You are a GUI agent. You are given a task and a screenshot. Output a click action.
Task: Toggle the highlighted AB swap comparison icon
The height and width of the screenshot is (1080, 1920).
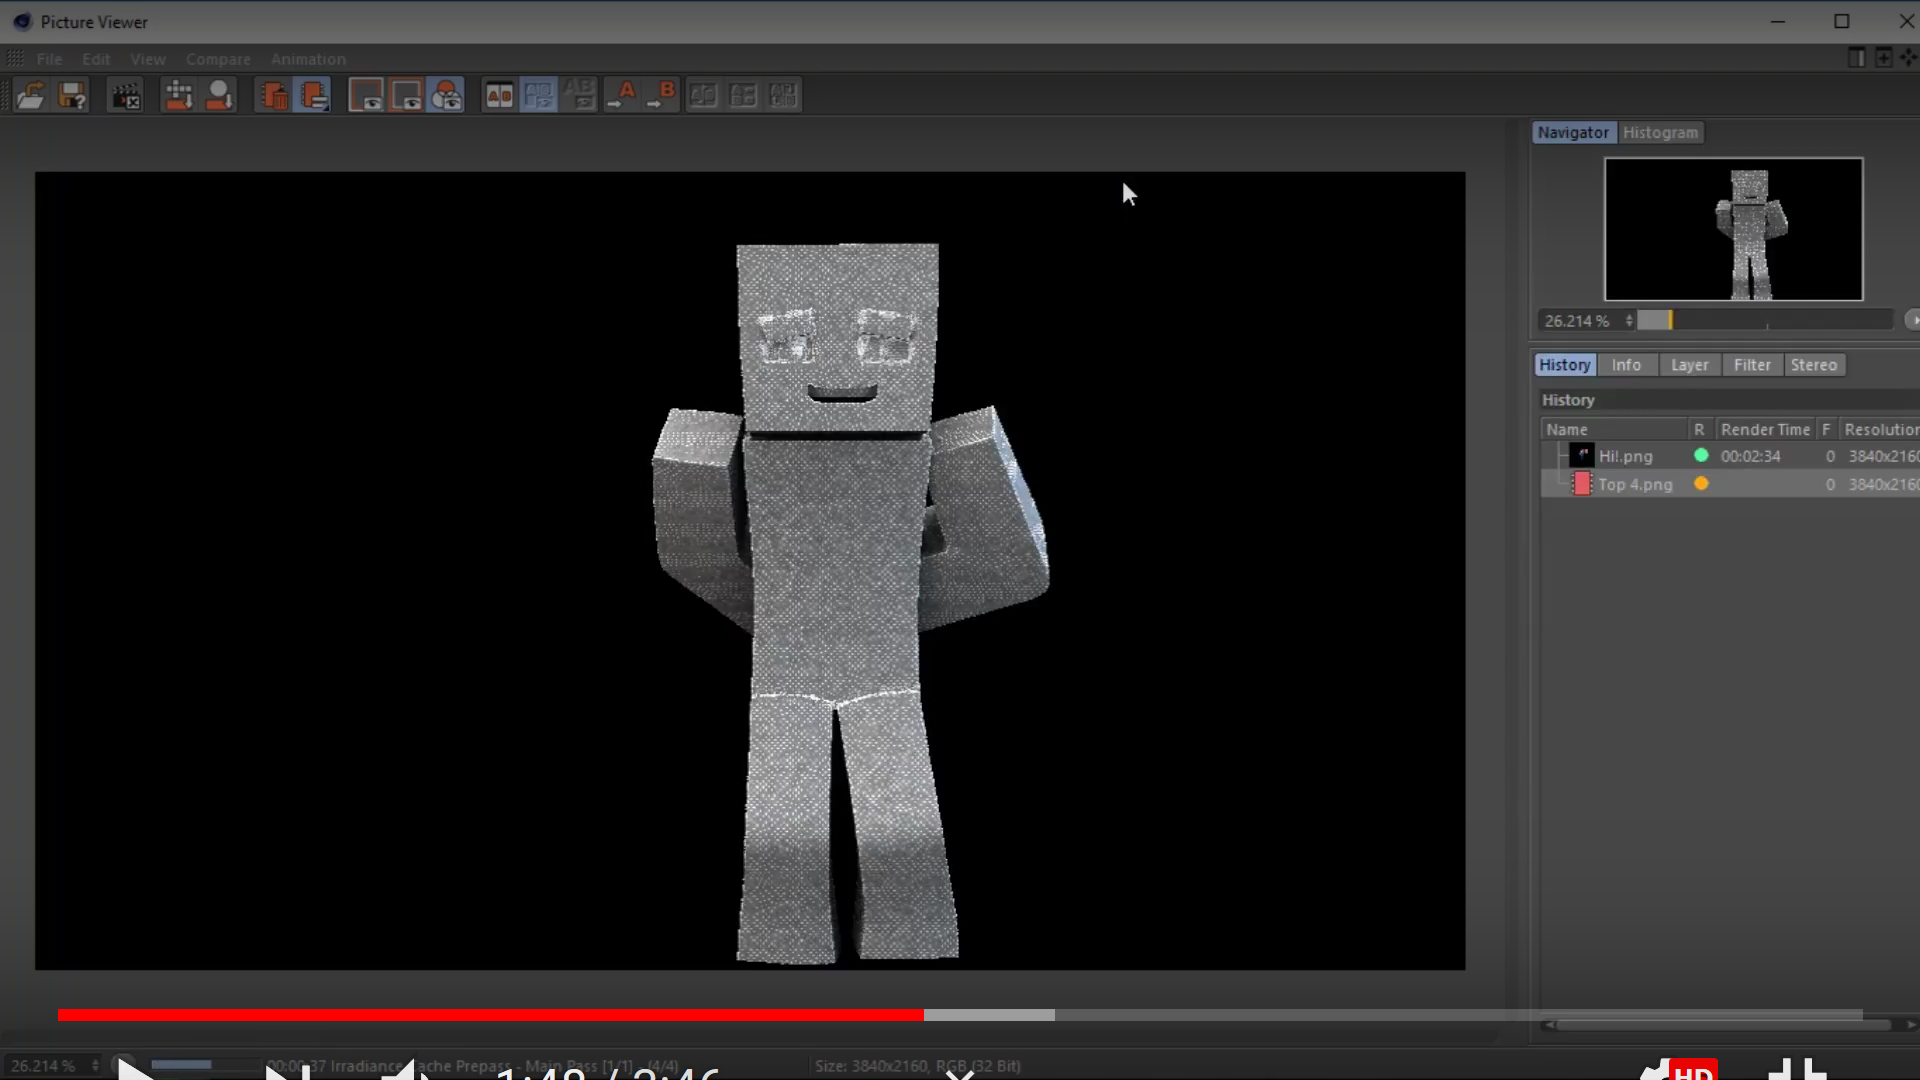(539, 95)
